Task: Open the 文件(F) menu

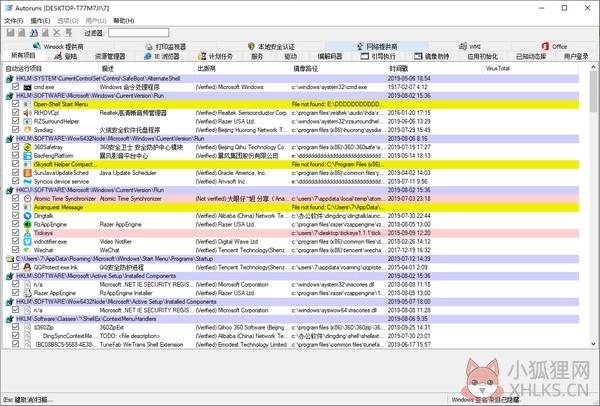Action: click(14, 21)
